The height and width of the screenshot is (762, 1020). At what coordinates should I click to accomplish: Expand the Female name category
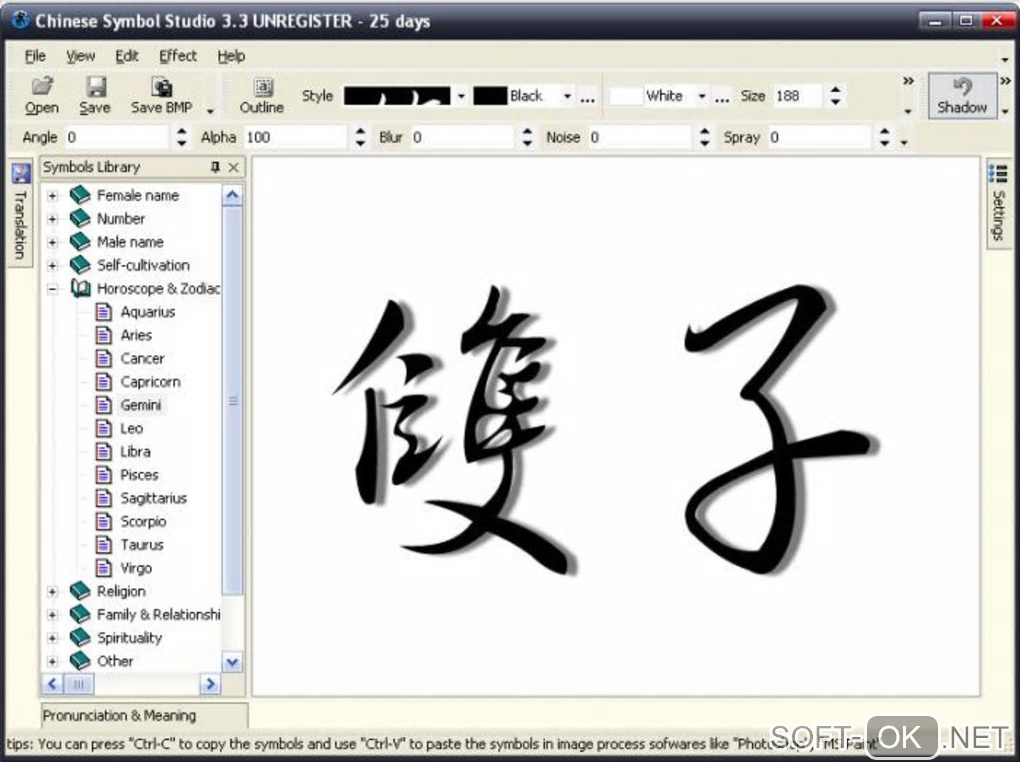(x=53, y=195)
